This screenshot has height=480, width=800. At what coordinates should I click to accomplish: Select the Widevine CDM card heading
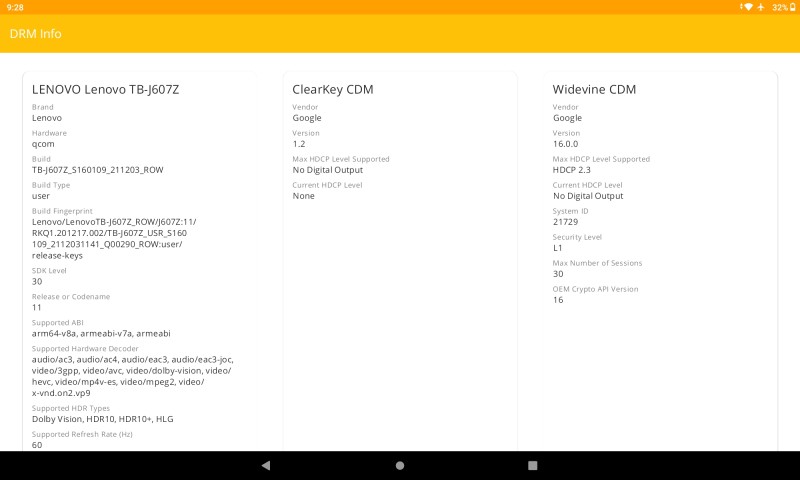594,89
